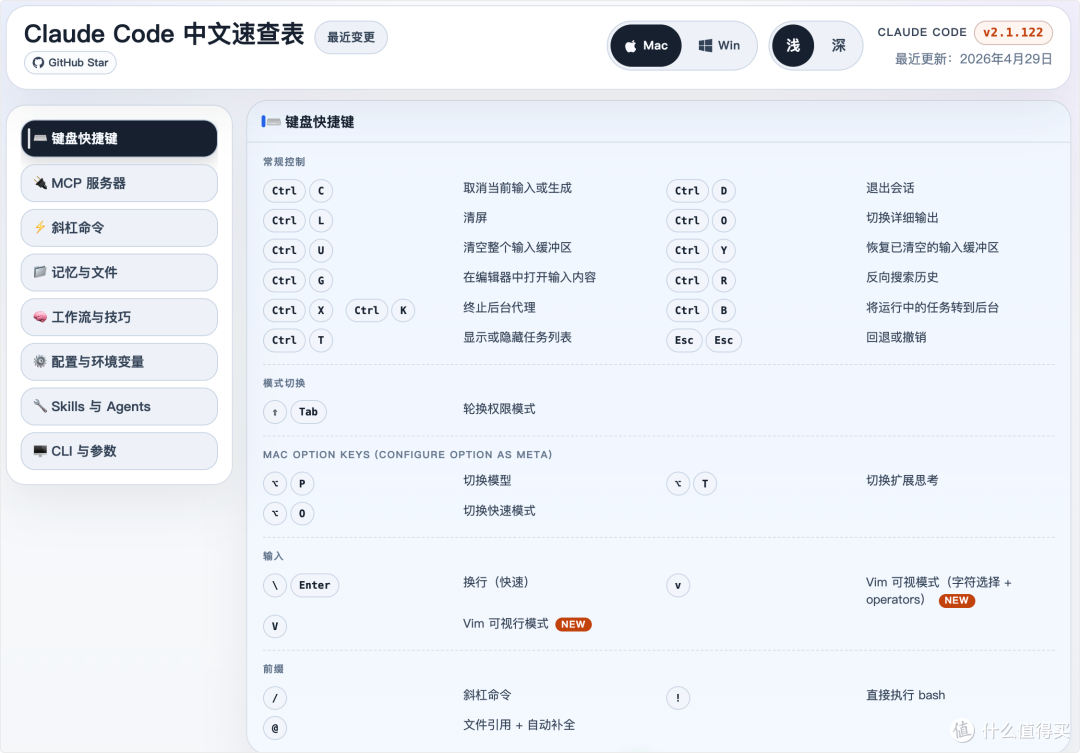Click the R key for 反向搜索历史
The height and width of the screenshot is (753, 1080).
point(723,280)
